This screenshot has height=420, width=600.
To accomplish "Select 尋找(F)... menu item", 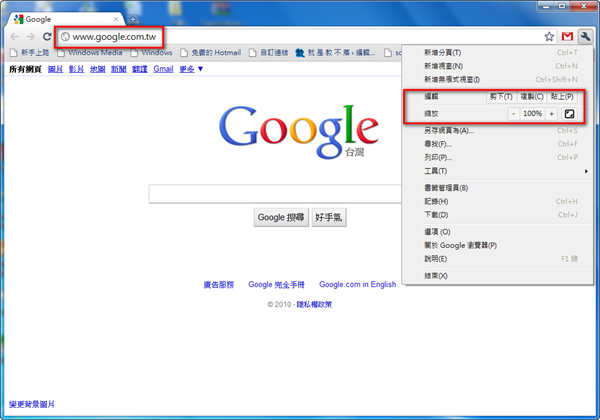I will coord(498,144).
